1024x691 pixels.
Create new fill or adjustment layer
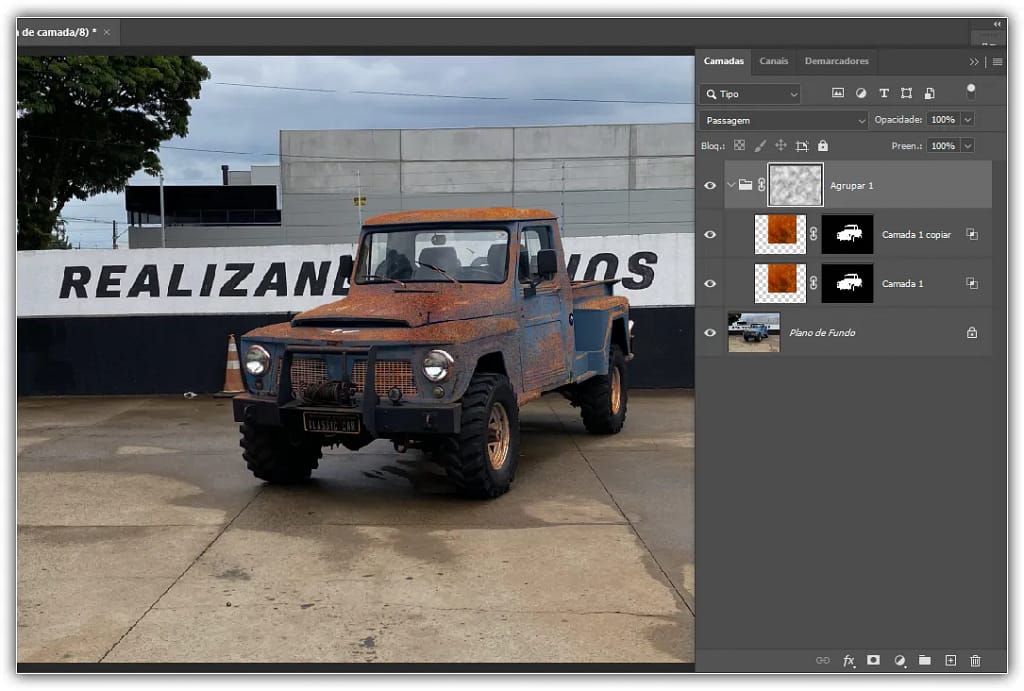point(899,660)
